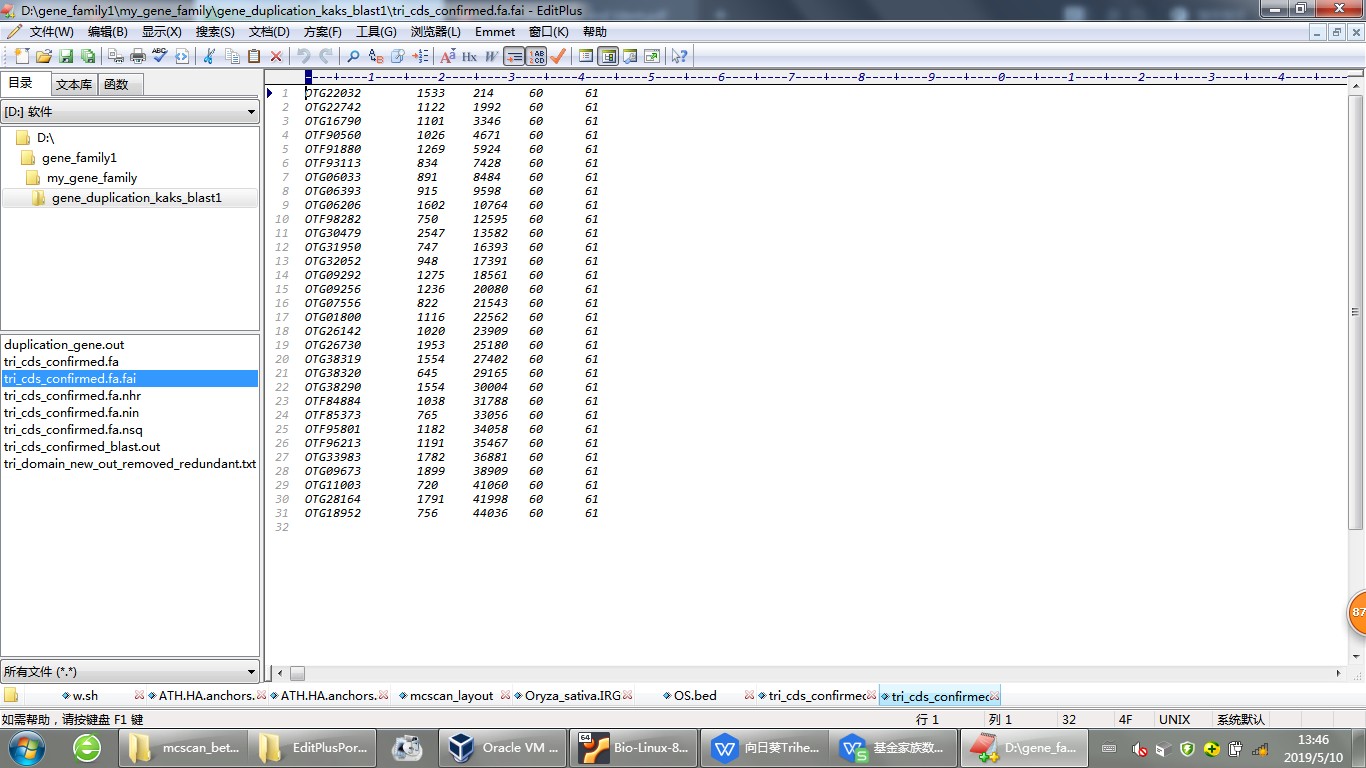Switch to the w.sh document tab
This screenshot has height=768, width=1366.
(85, 695)
